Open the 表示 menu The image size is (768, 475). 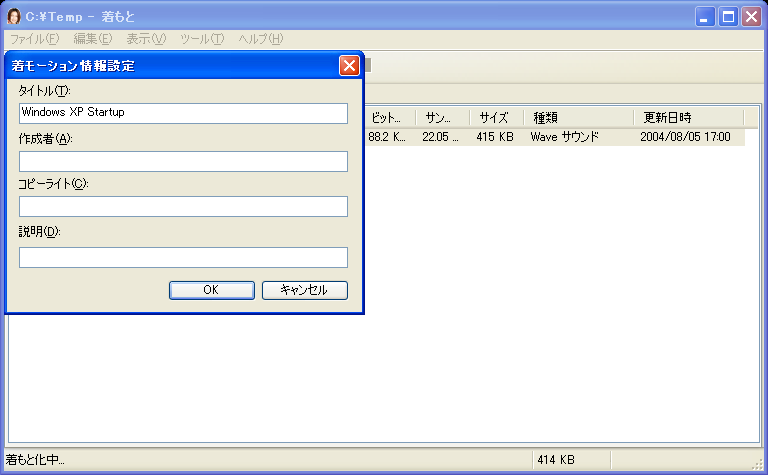[x=146, y=39]
